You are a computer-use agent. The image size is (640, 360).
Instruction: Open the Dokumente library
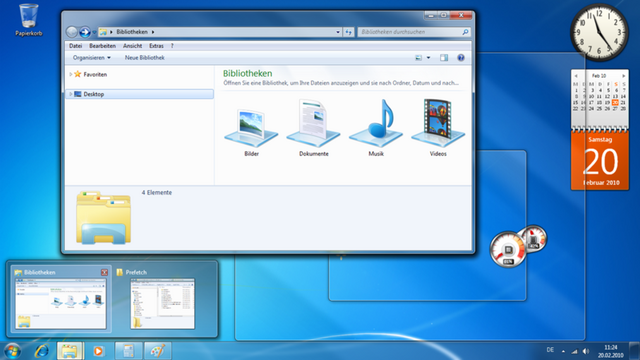click(313, 127)
